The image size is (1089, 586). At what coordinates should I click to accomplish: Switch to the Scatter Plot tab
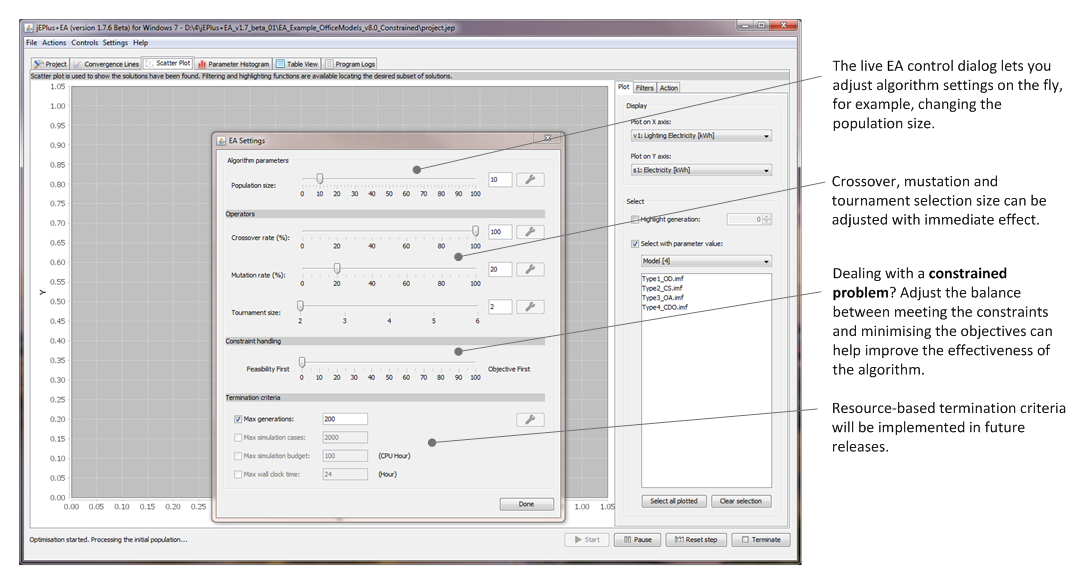pos(168,63)
